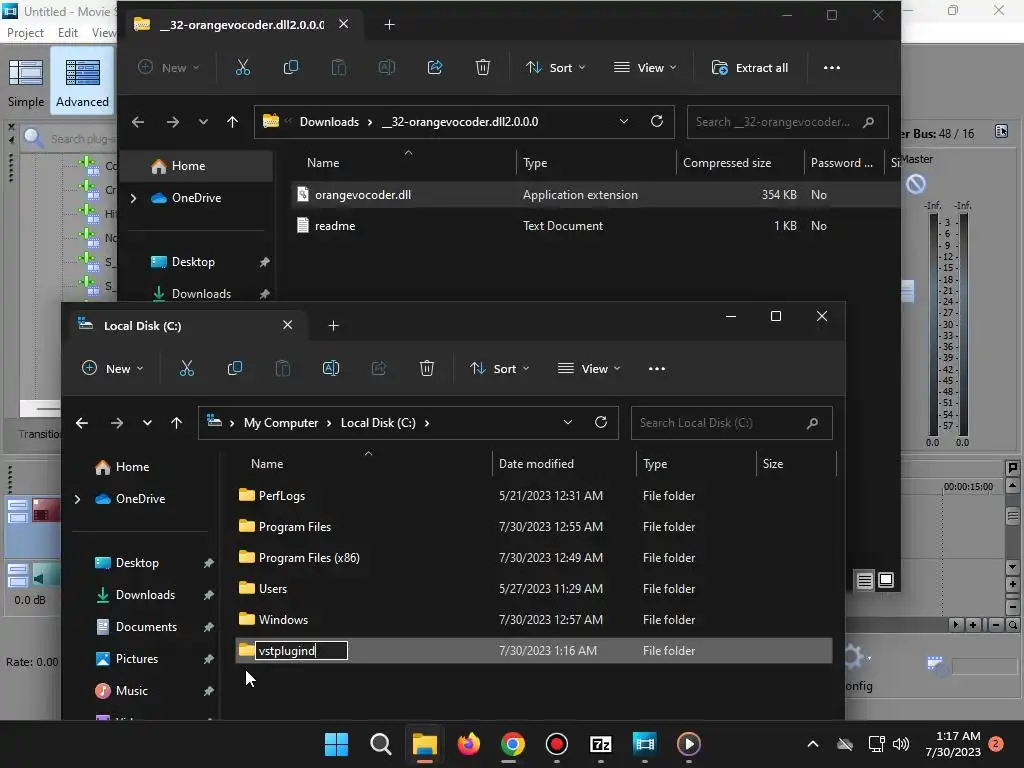
Task: Go up one level from Local Disk (C:)
Action: coord(176,423)
